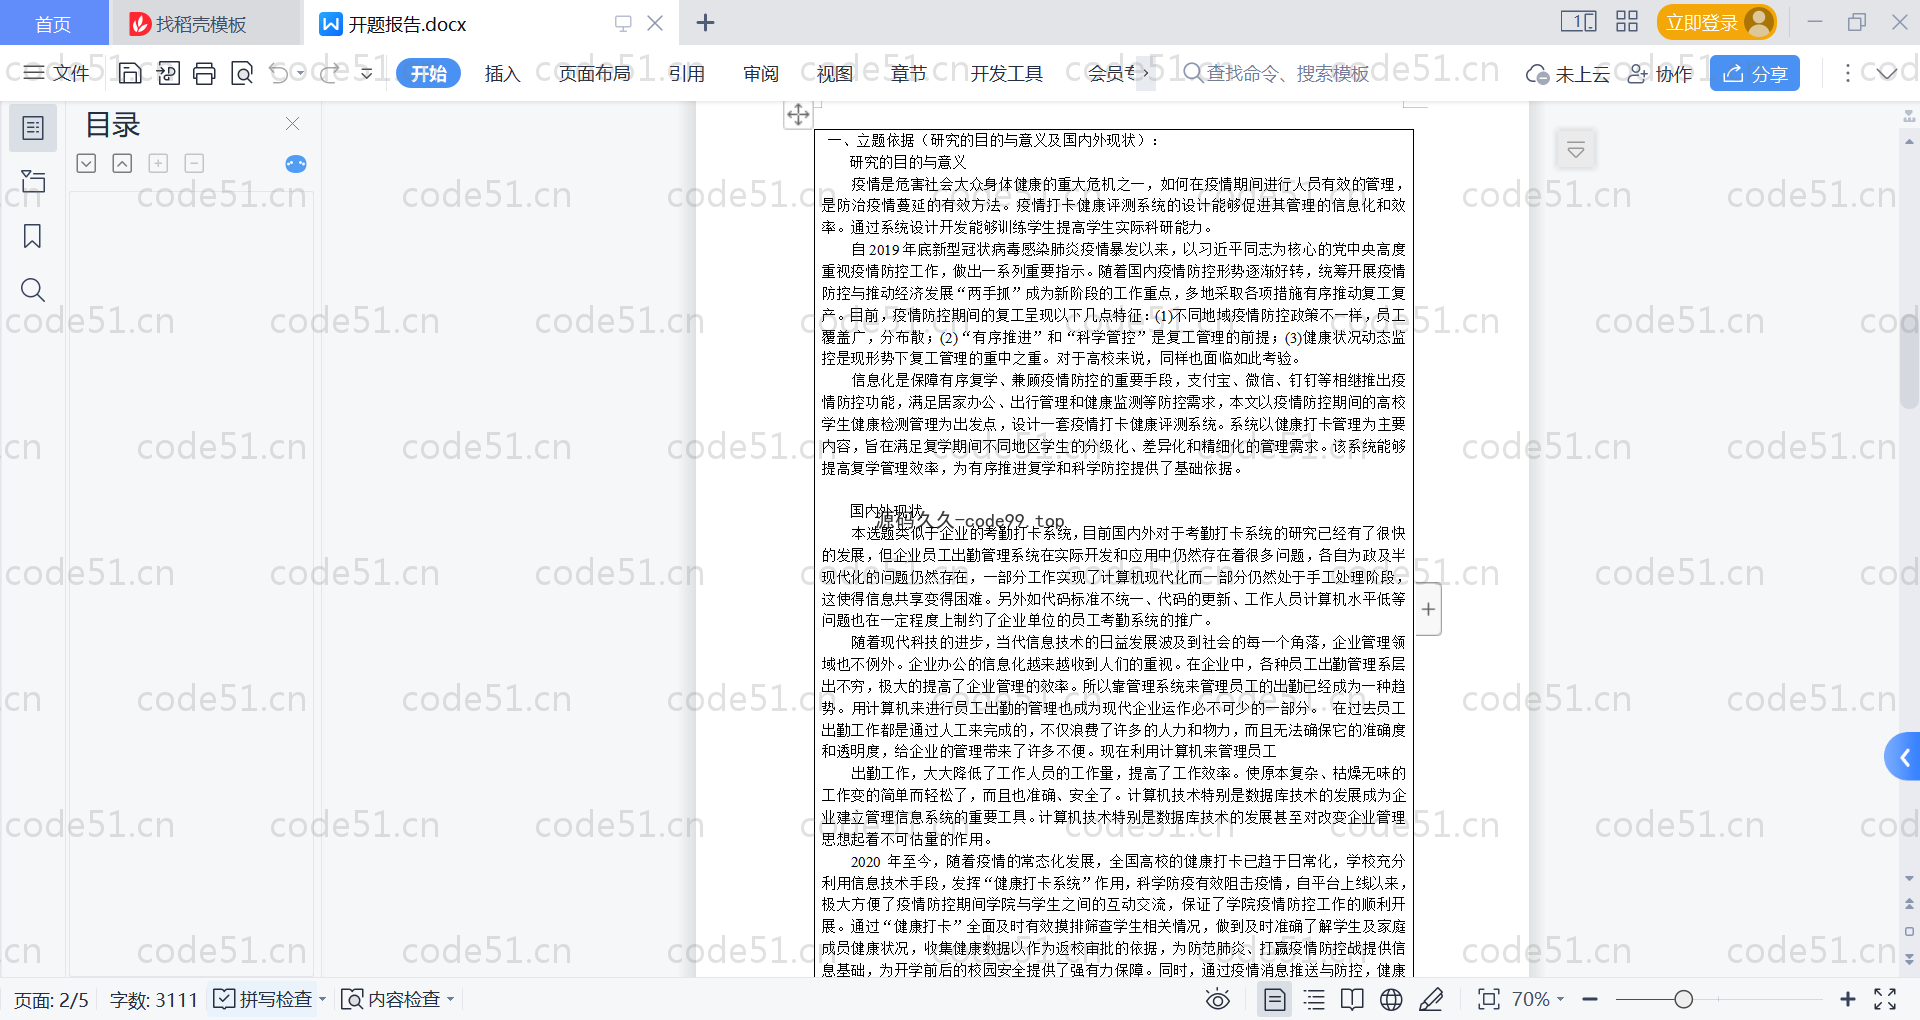Open the outline/TOC panel icon in sidebar
This screenshot has width=1920, height=1020.
pos(33,128)
